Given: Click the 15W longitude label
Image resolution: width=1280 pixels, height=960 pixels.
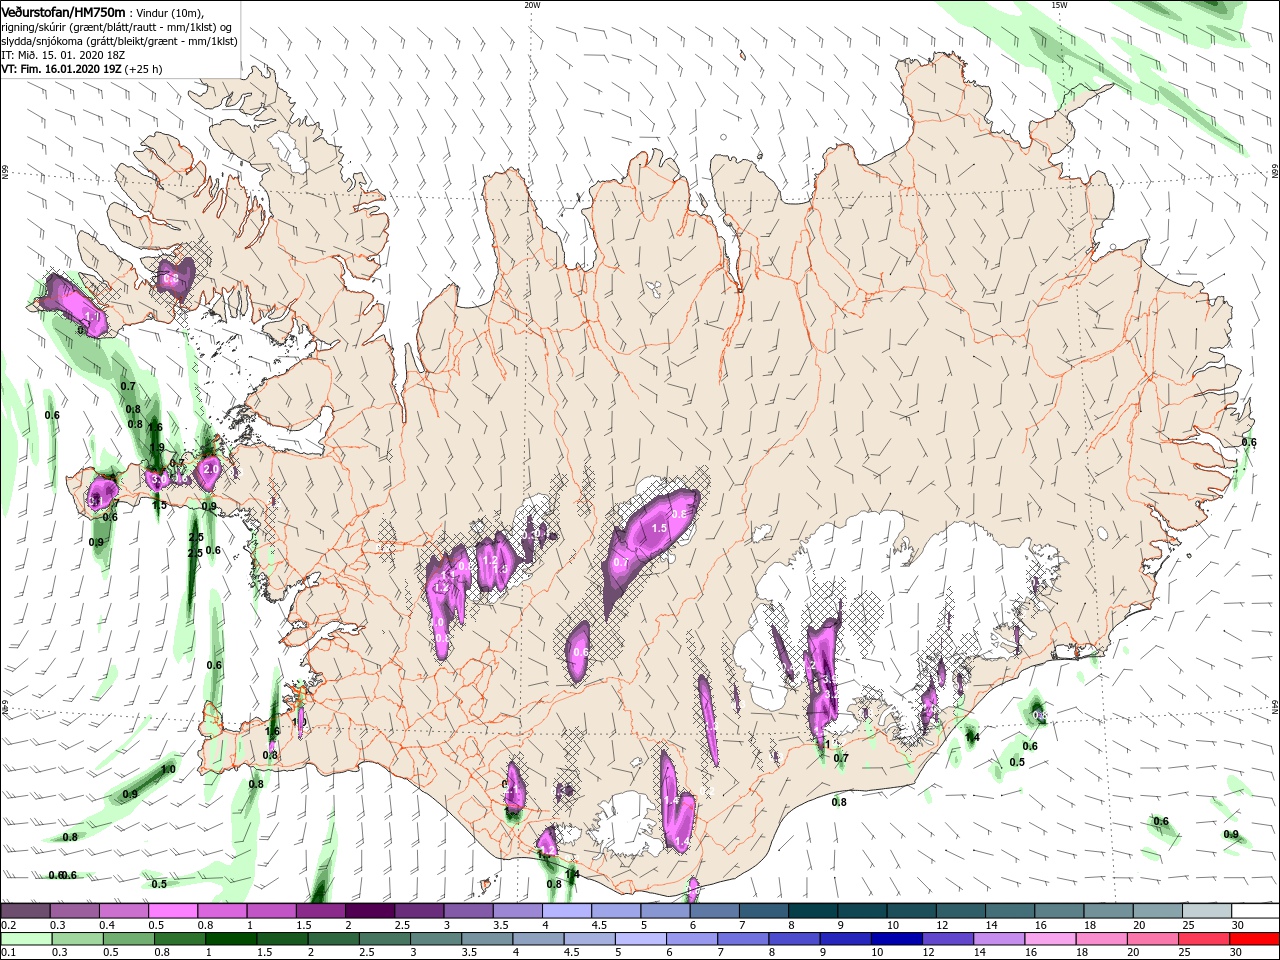Looking at the screenshot, I should pos(1059,5).
